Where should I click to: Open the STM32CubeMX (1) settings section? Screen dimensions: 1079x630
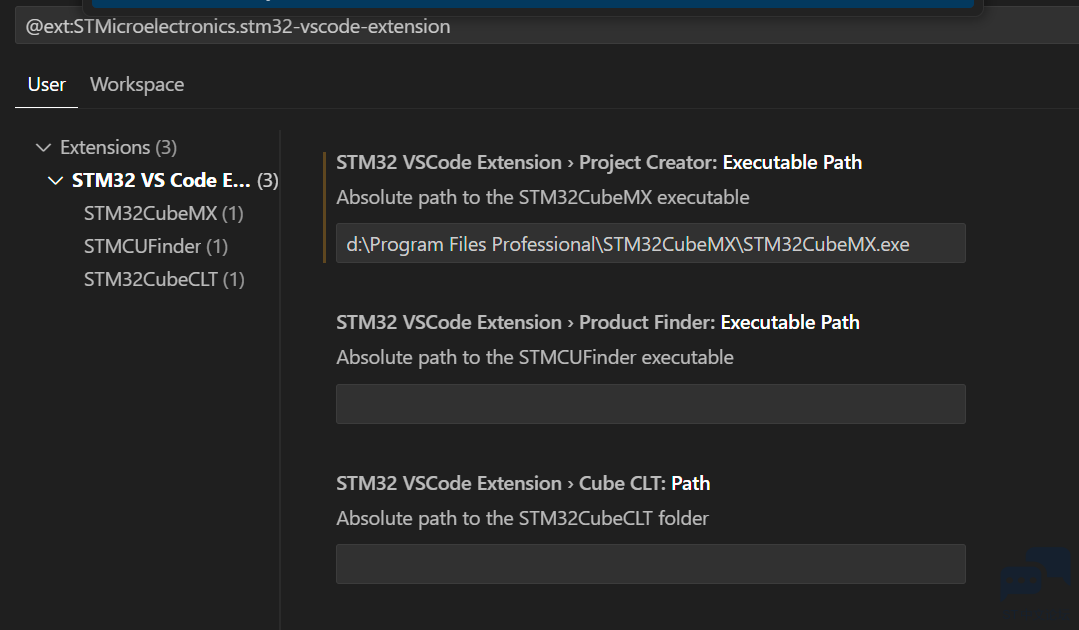tap(164, 213)
